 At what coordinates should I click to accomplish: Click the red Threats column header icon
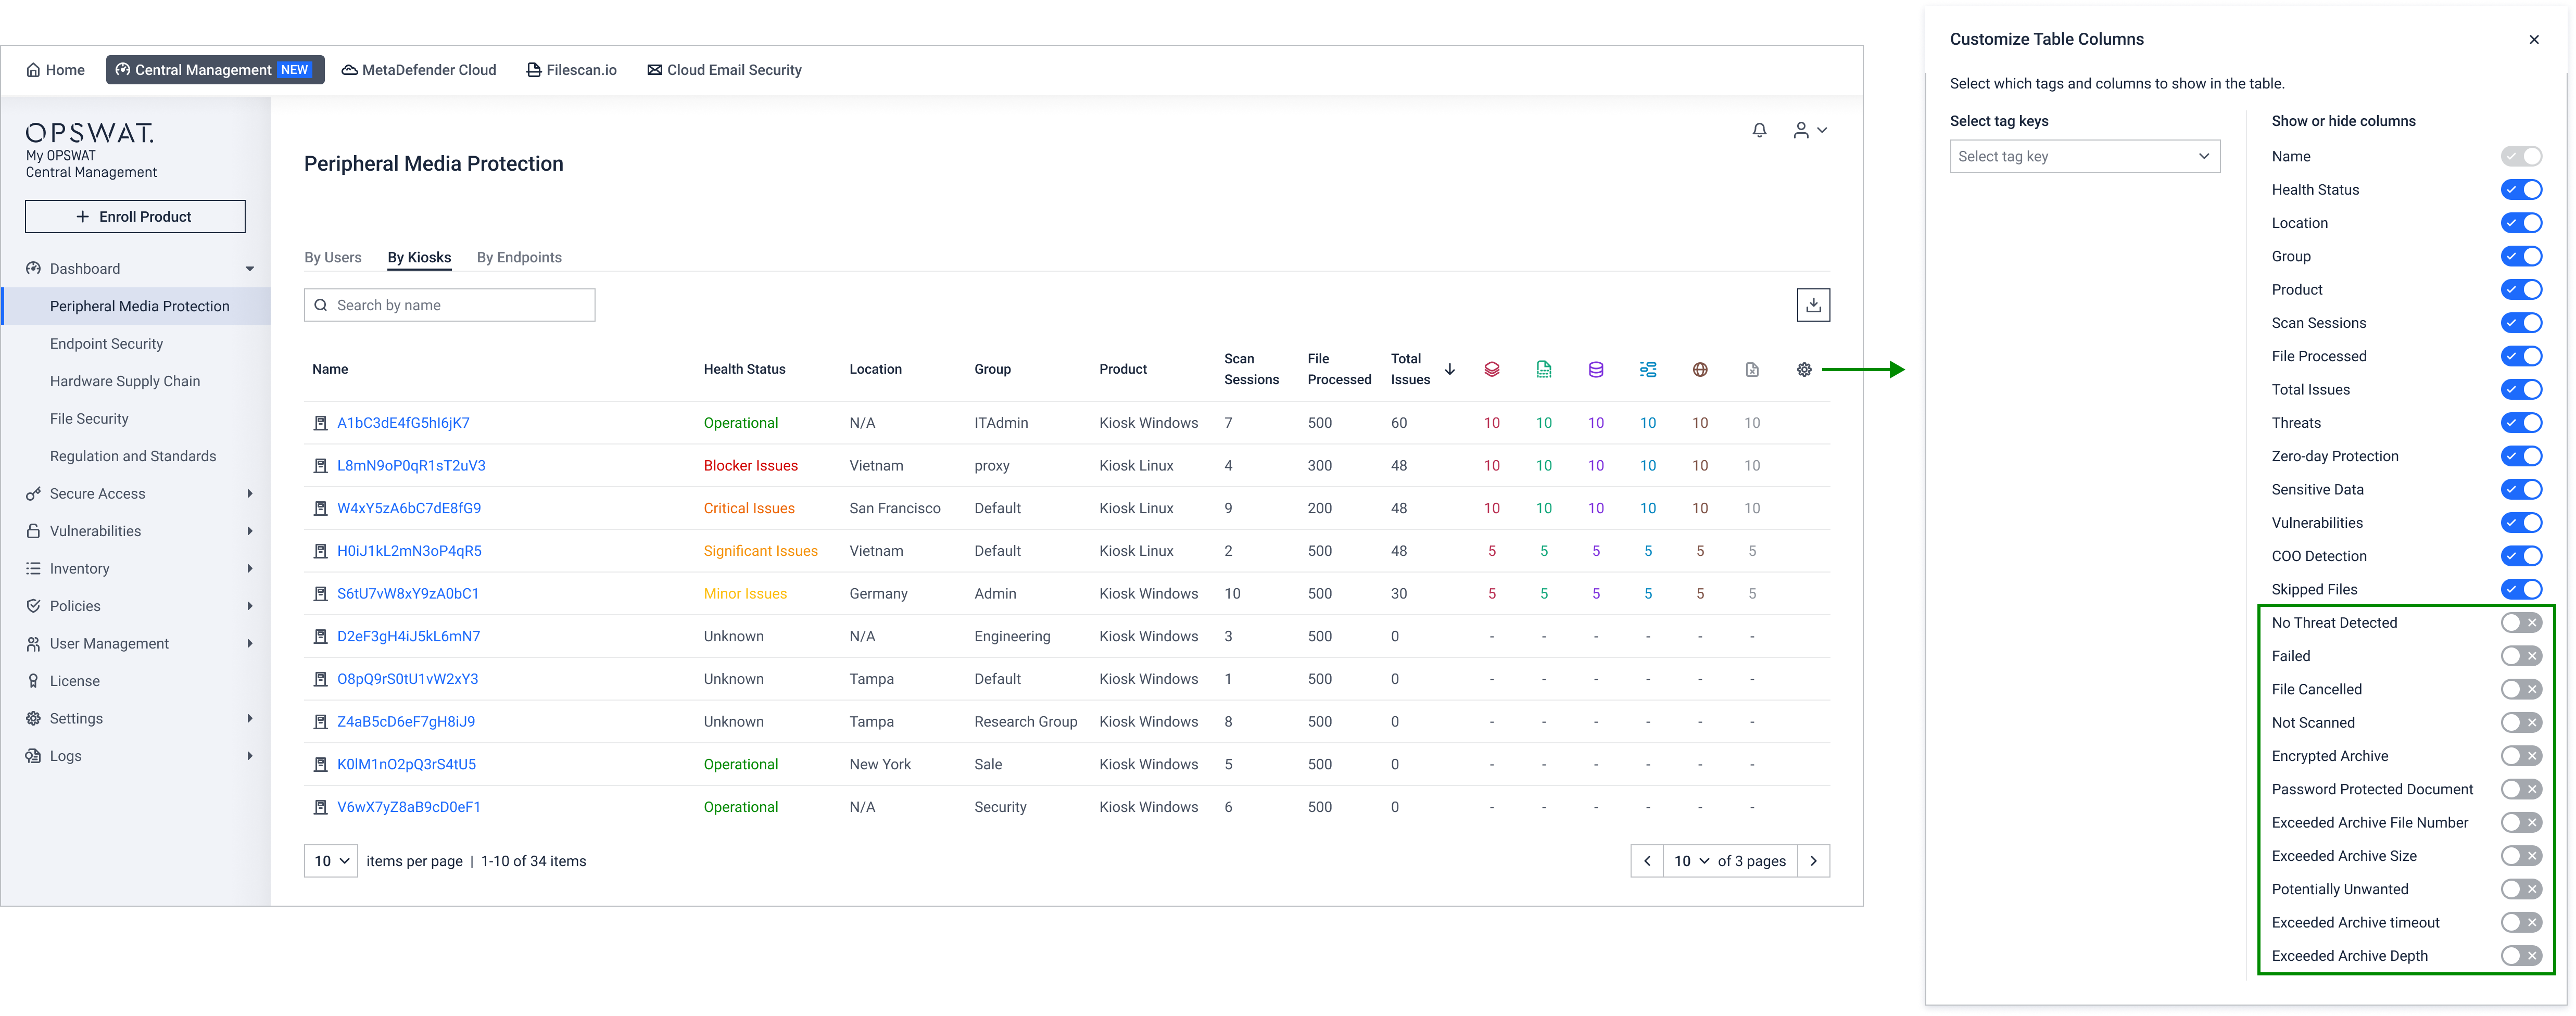[1491, 370]
